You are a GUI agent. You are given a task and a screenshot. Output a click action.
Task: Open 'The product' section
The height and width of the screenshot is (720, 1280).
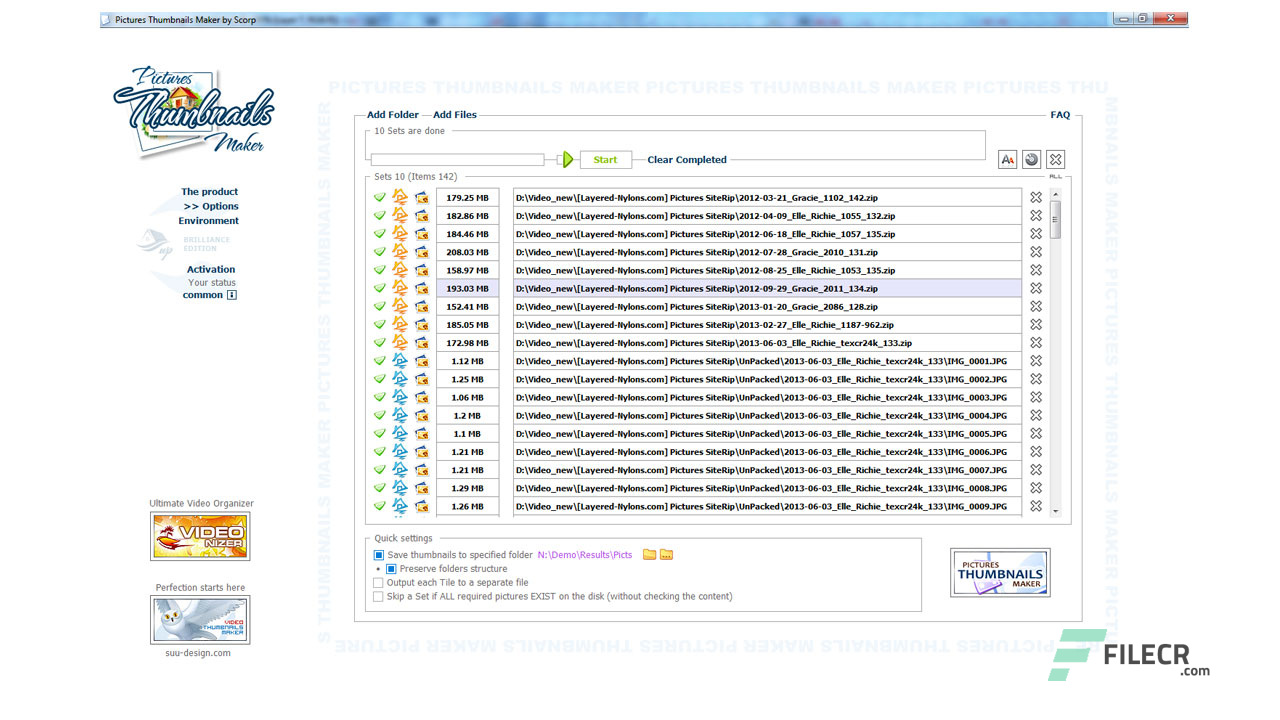pos(210,192)
